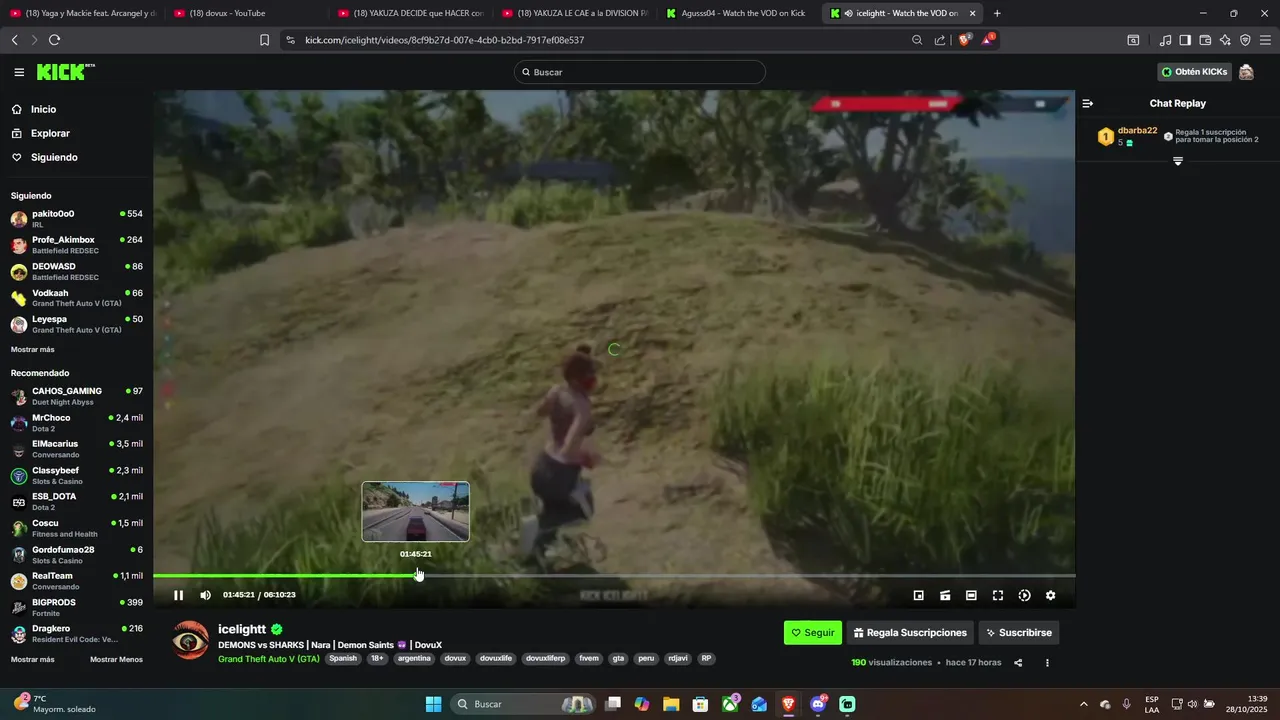Open browser share icon in address bar

pos(940,40)
